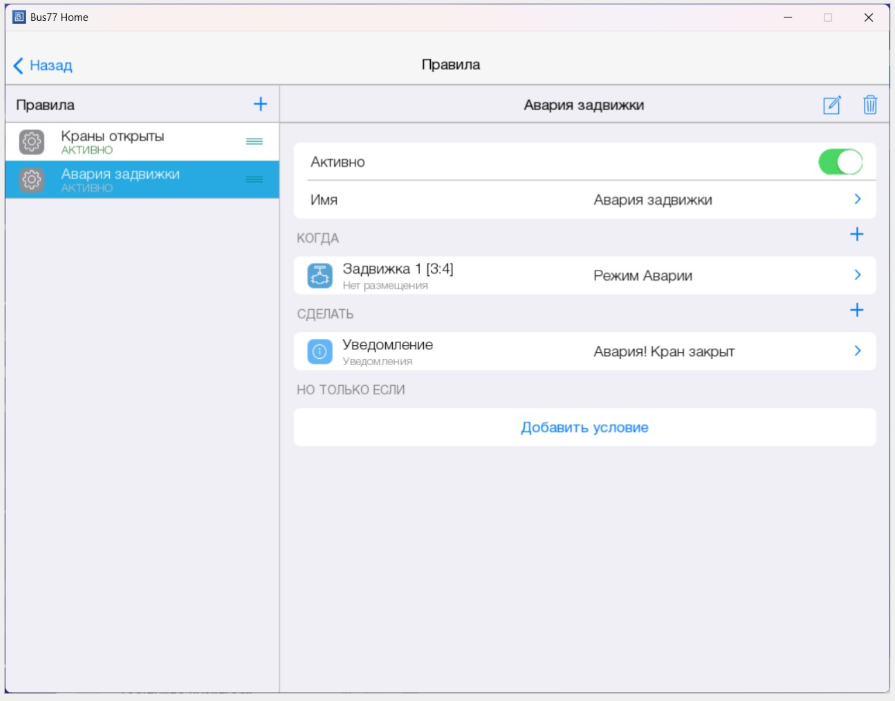This screenshot has height=701, width=895.
Task: Add a СДЕЛАТЬ action with plus
Action: 857,310
